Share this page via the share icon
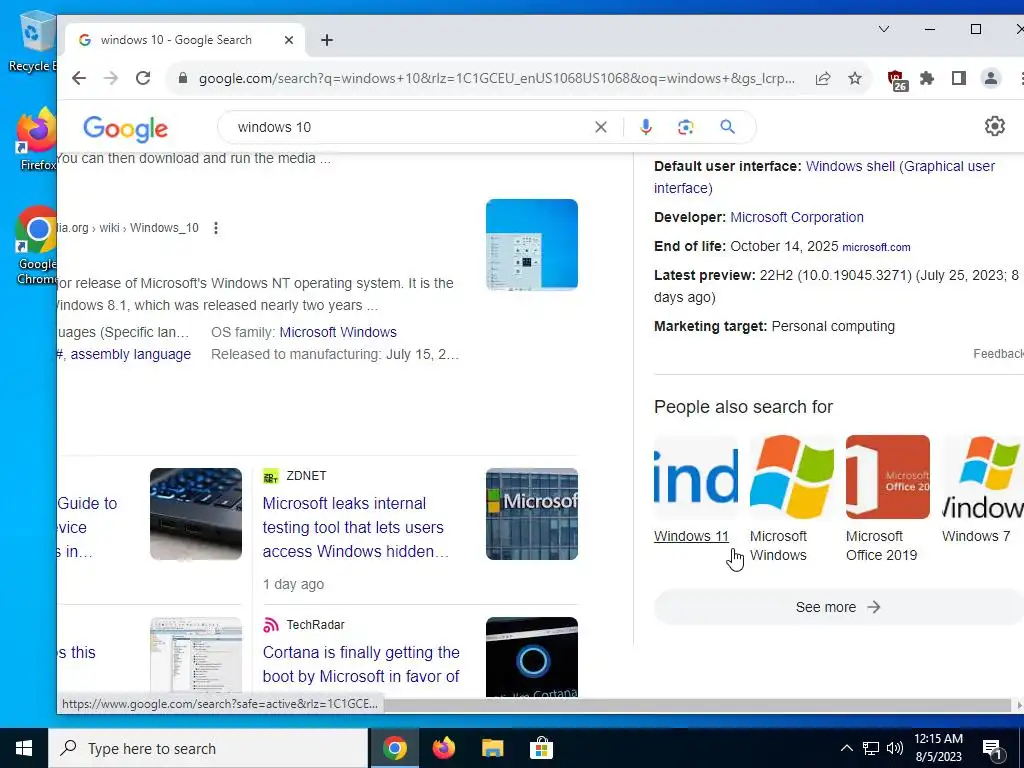 (823, 78)
